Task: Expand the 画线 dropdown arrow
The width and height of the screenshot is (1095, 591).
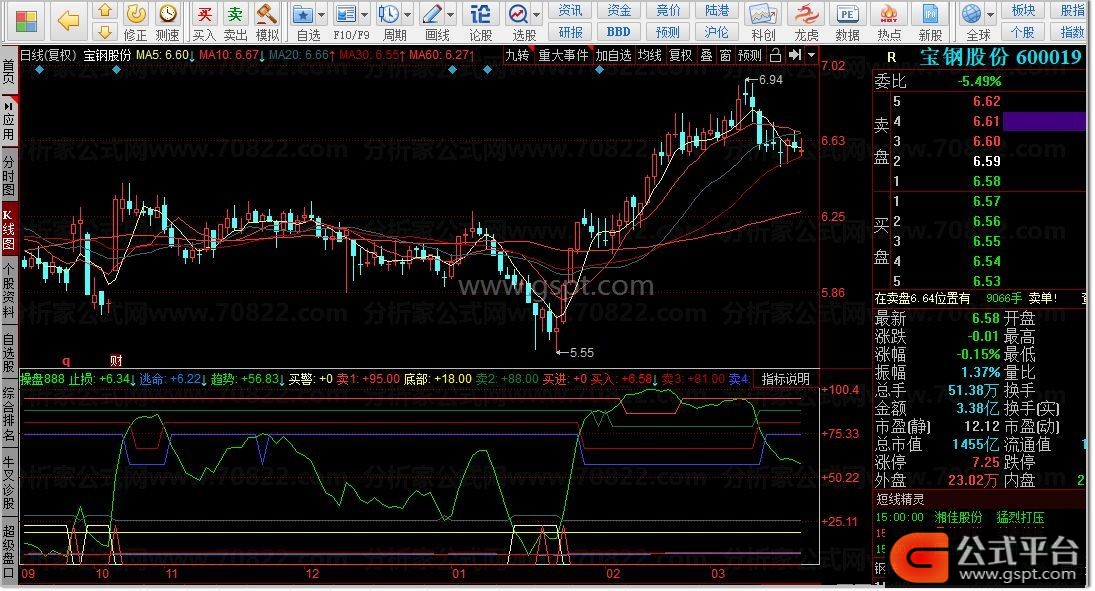Action: [x=450, y=15]
